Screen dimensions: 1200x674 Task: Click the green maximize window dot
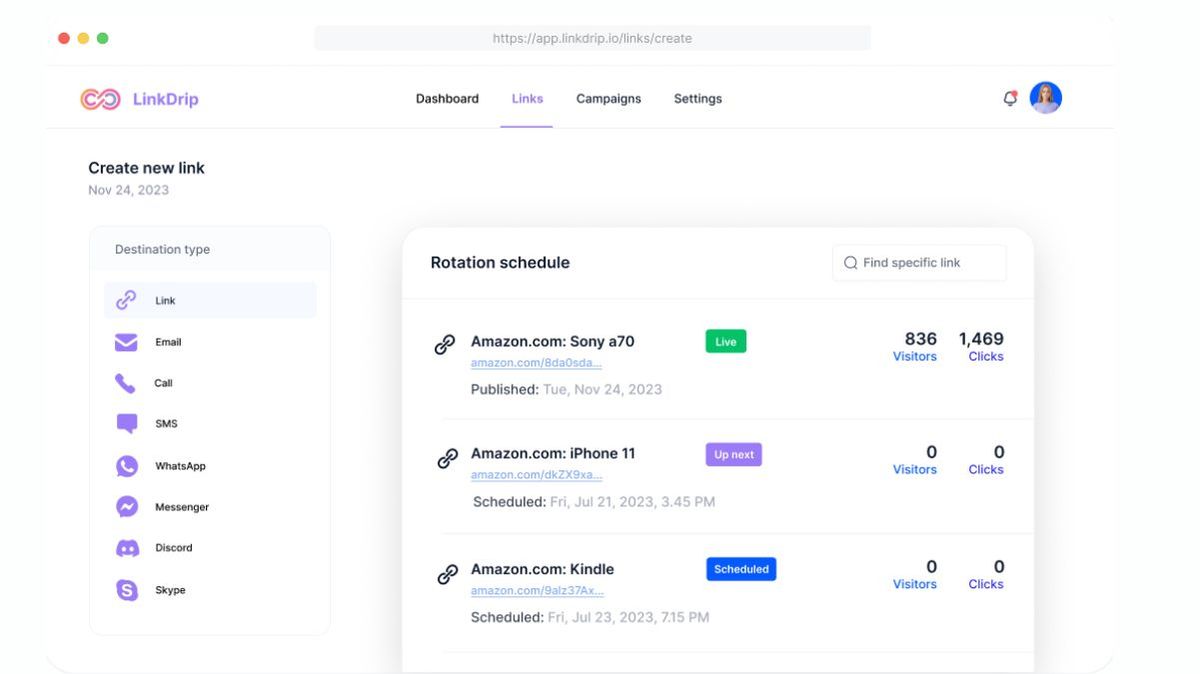point(102,38)
